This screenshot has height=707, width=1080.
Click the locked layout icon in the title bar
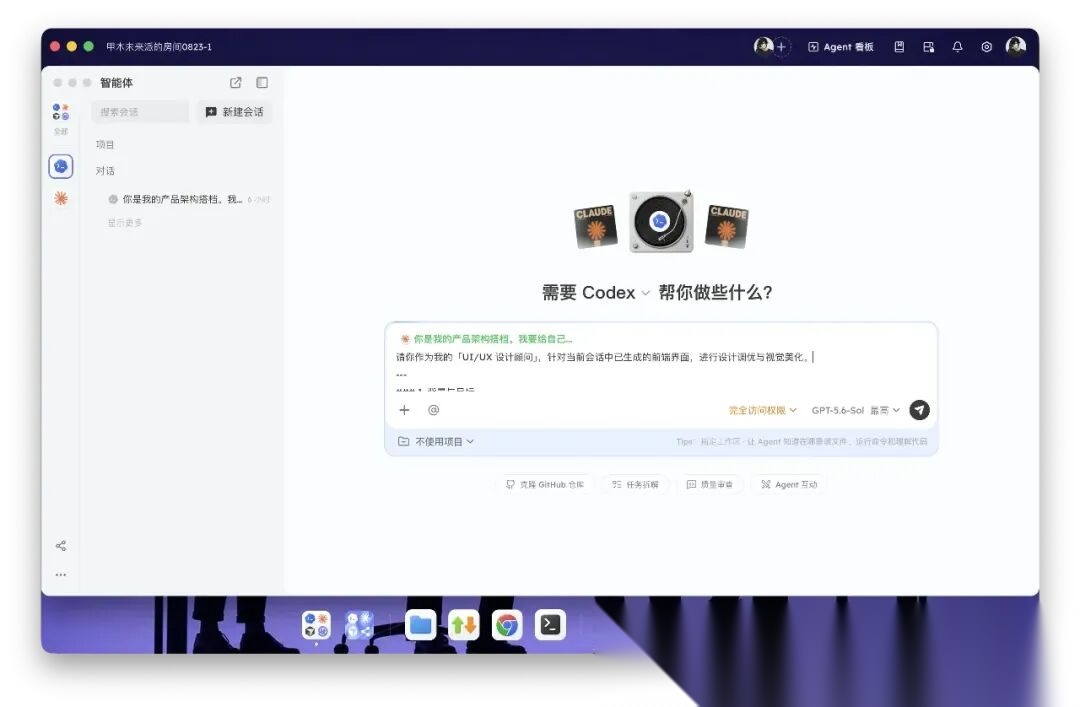(x=928, y=47)
